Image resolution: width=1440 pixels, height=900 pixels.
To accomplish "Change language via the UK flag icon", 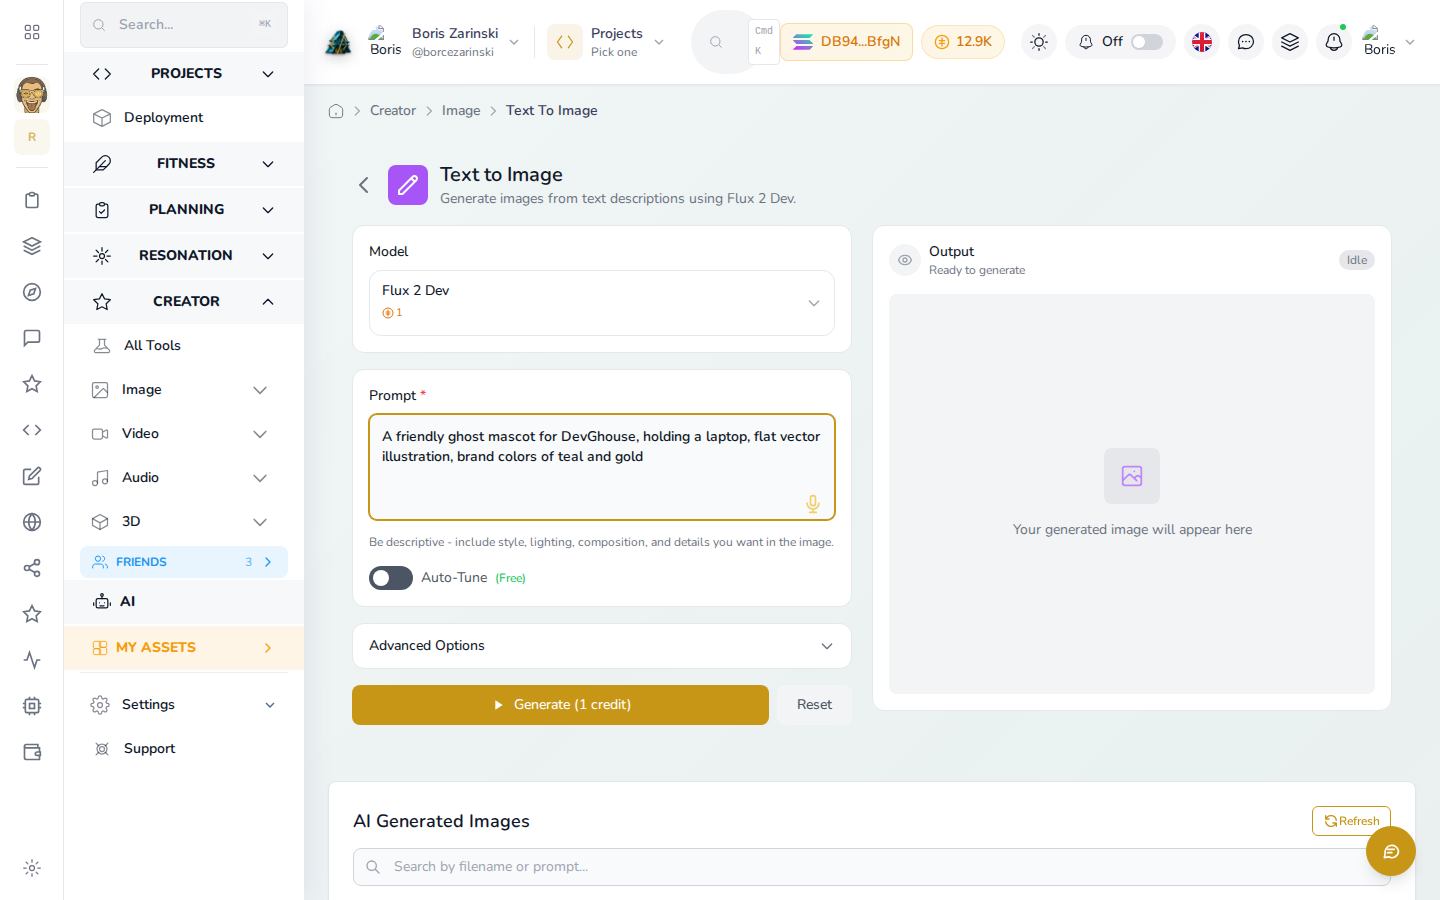I will point(1202,42).
